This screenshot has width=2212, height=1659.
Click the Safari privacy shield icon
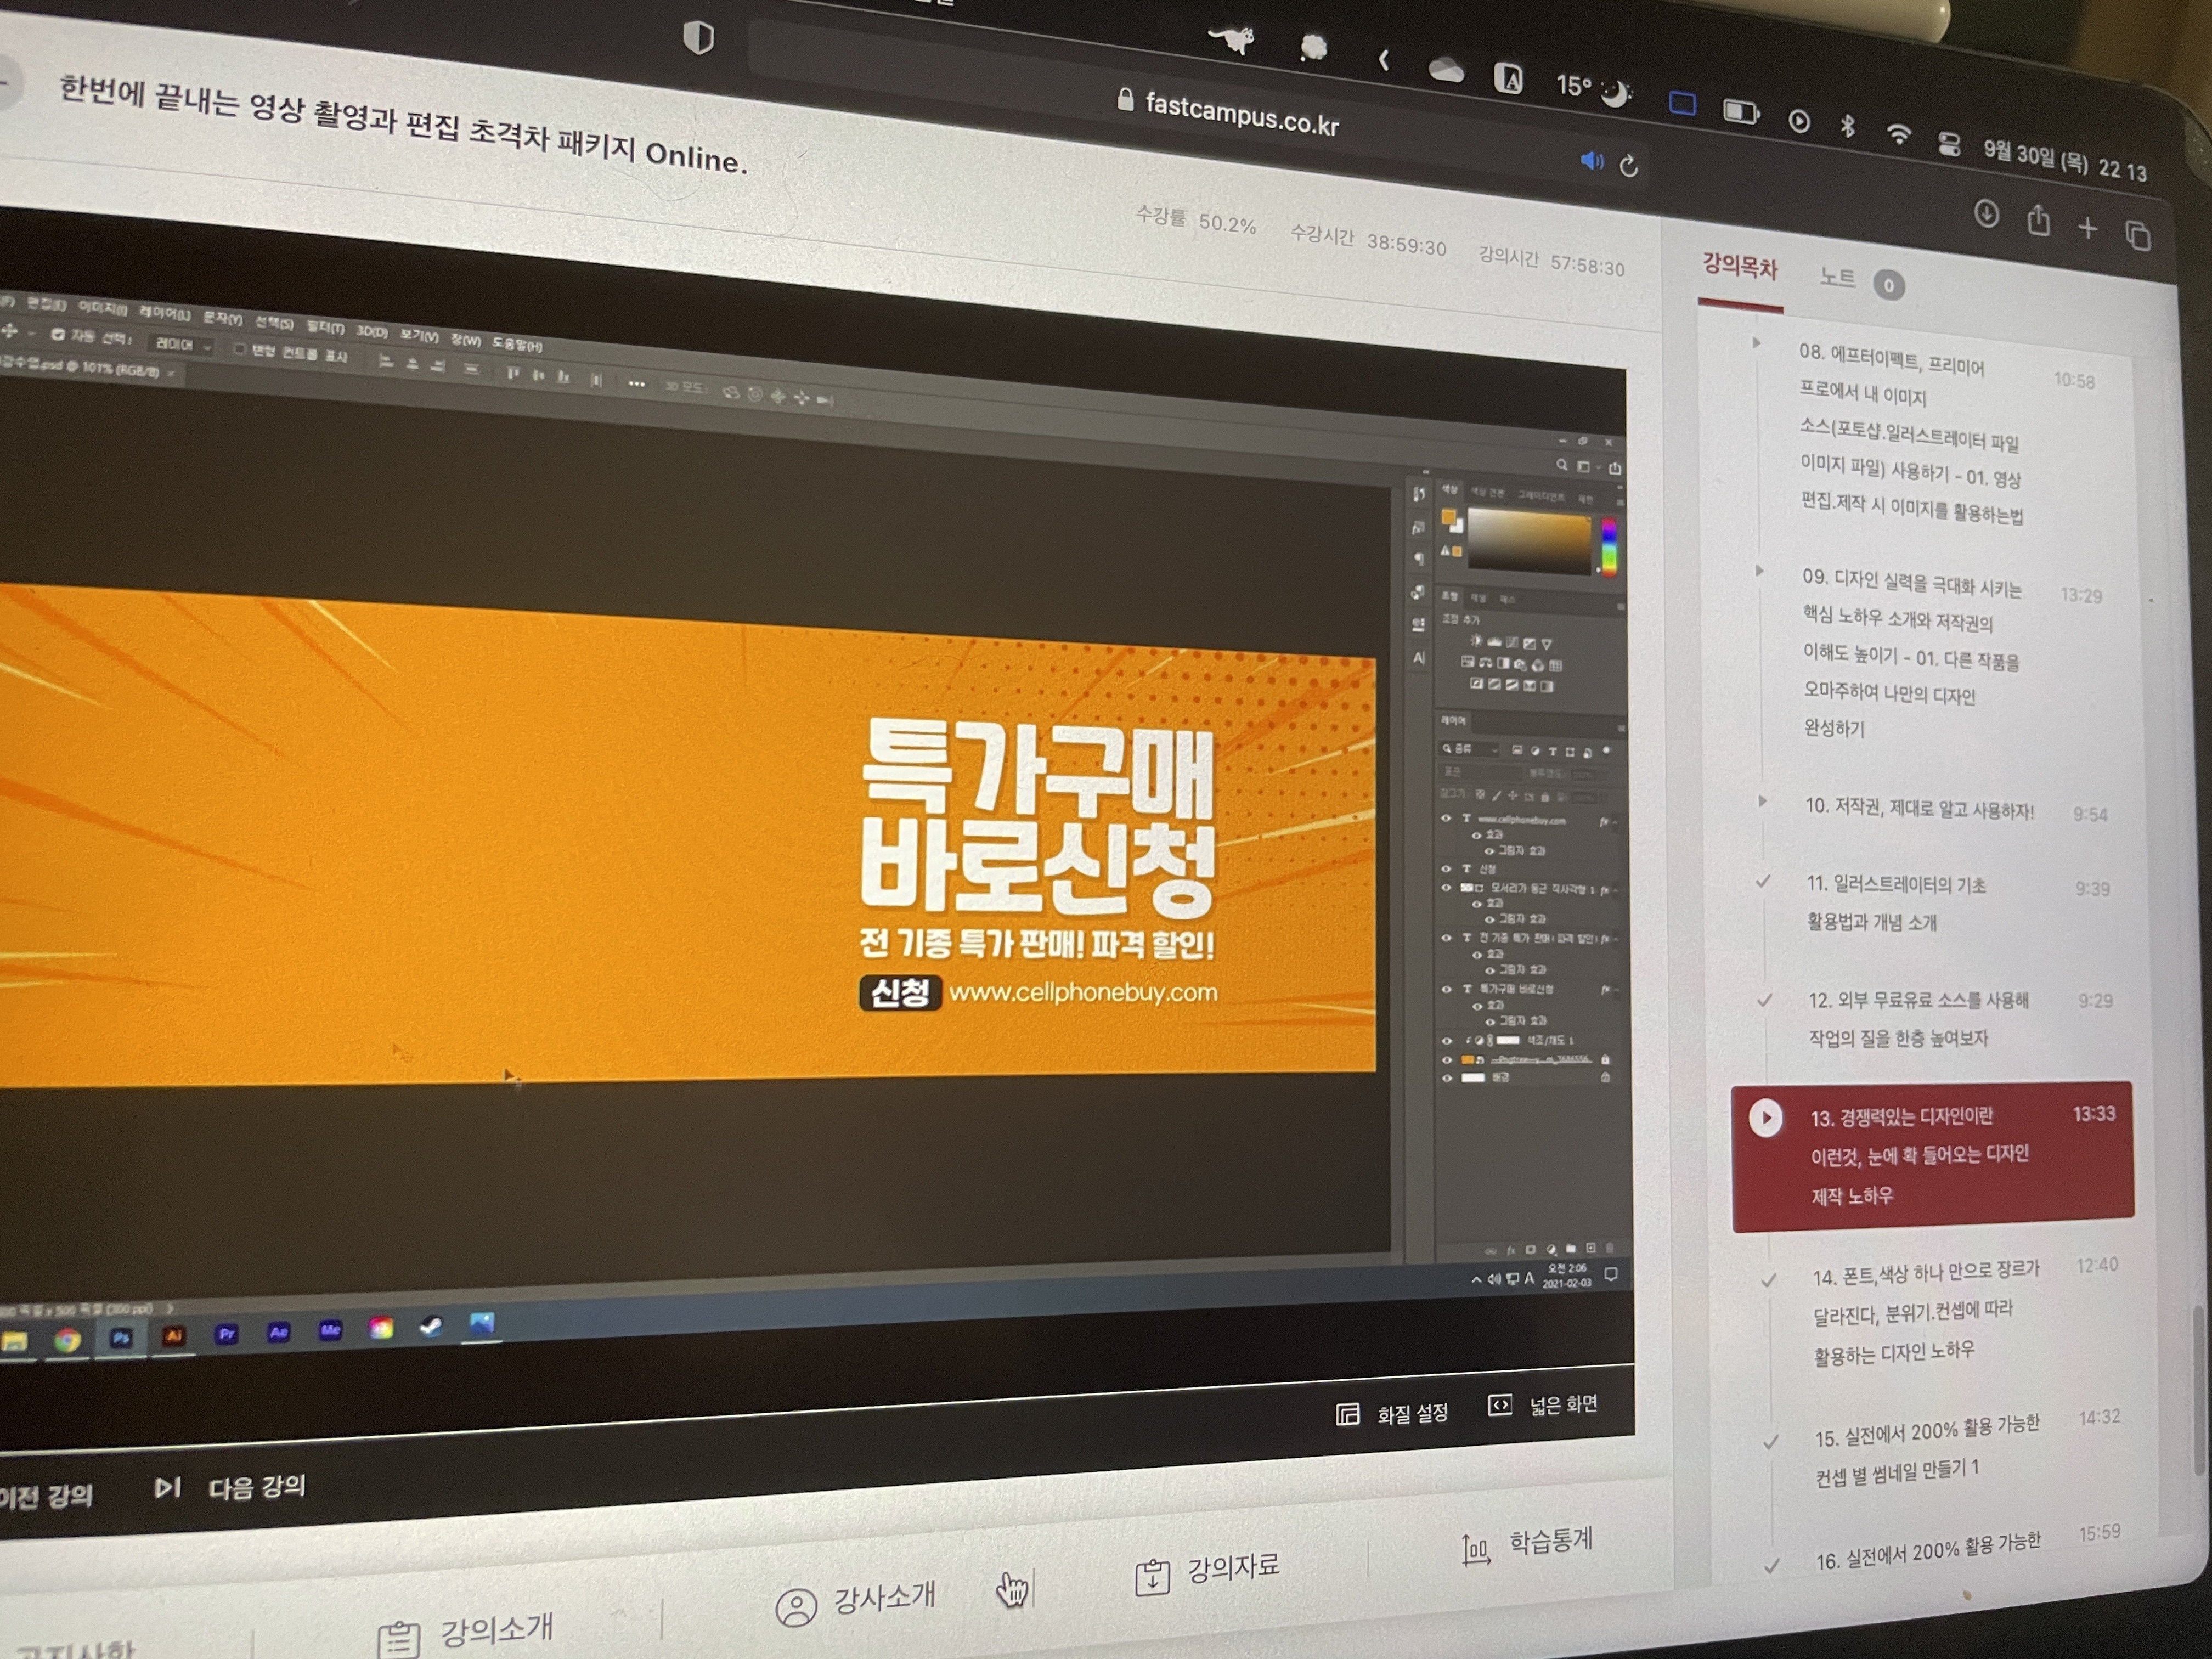[698, 38]
